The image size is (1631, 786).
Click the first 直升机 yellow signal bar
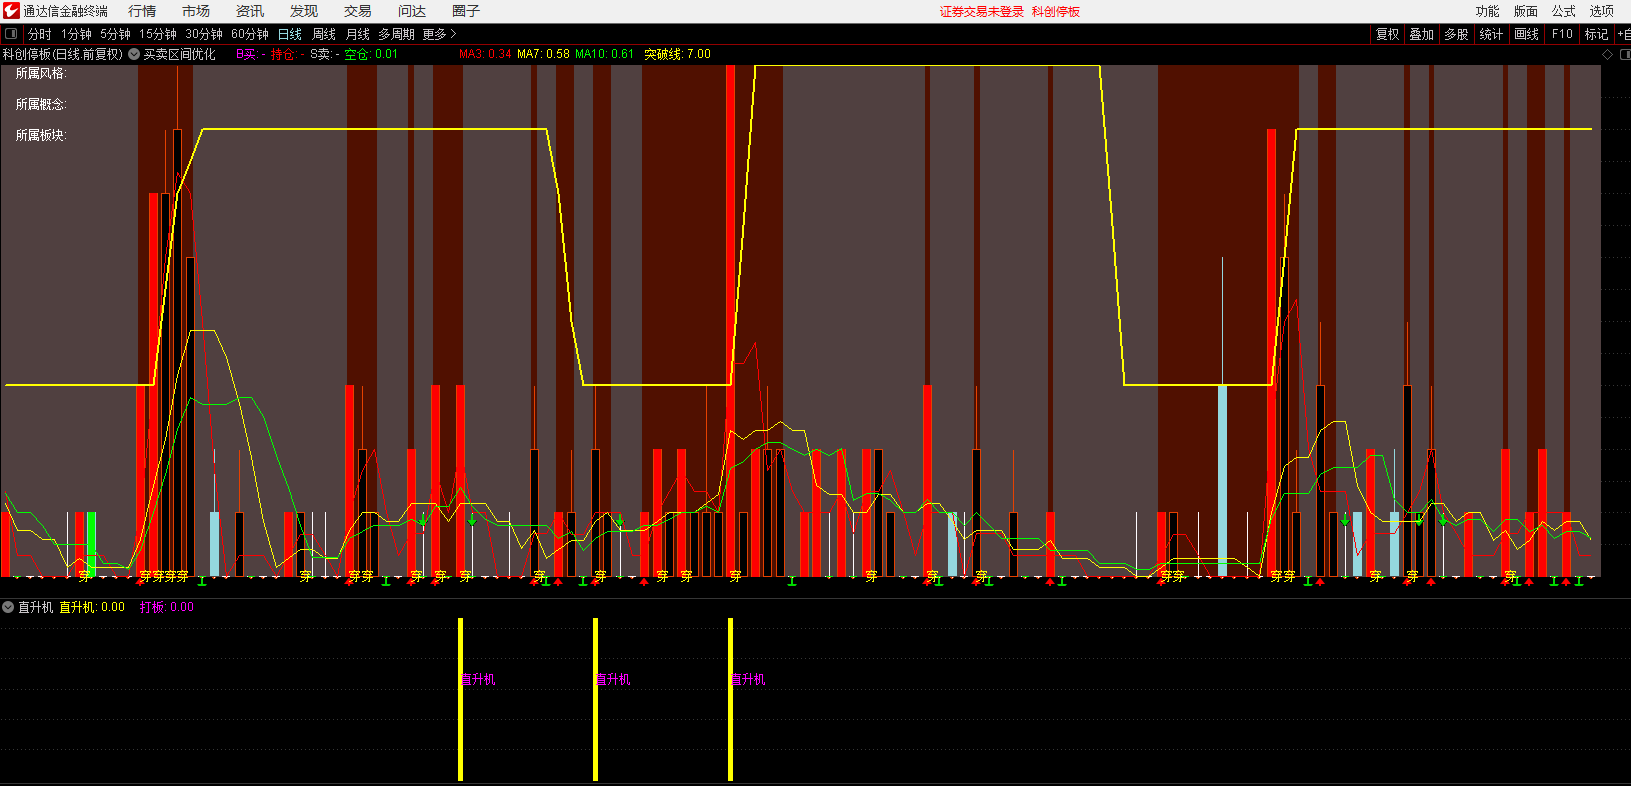coord(460,699)
